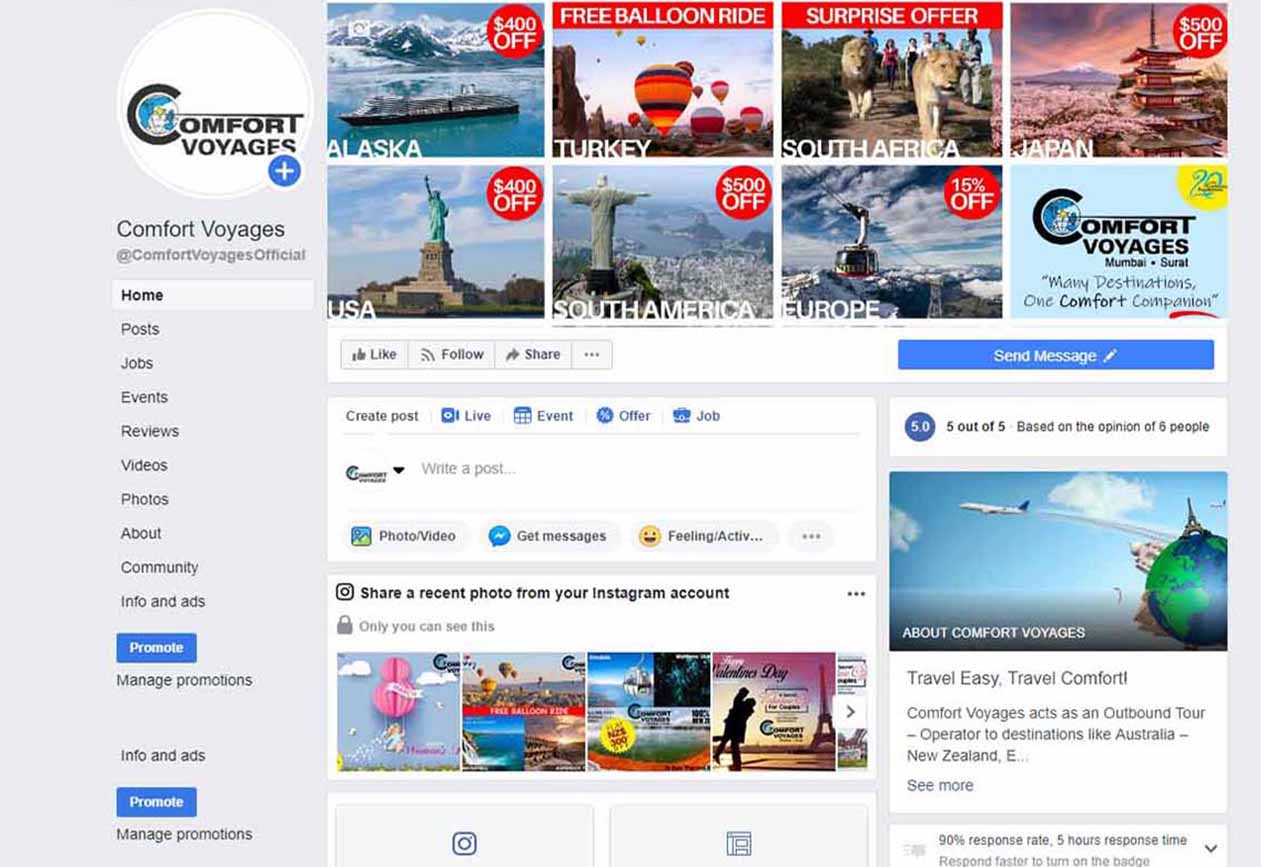This screenshot has width=1261, height=867.
Task: Open the post-as page selector dropdown
Action: pyautogui.click(x=399, y=469)
